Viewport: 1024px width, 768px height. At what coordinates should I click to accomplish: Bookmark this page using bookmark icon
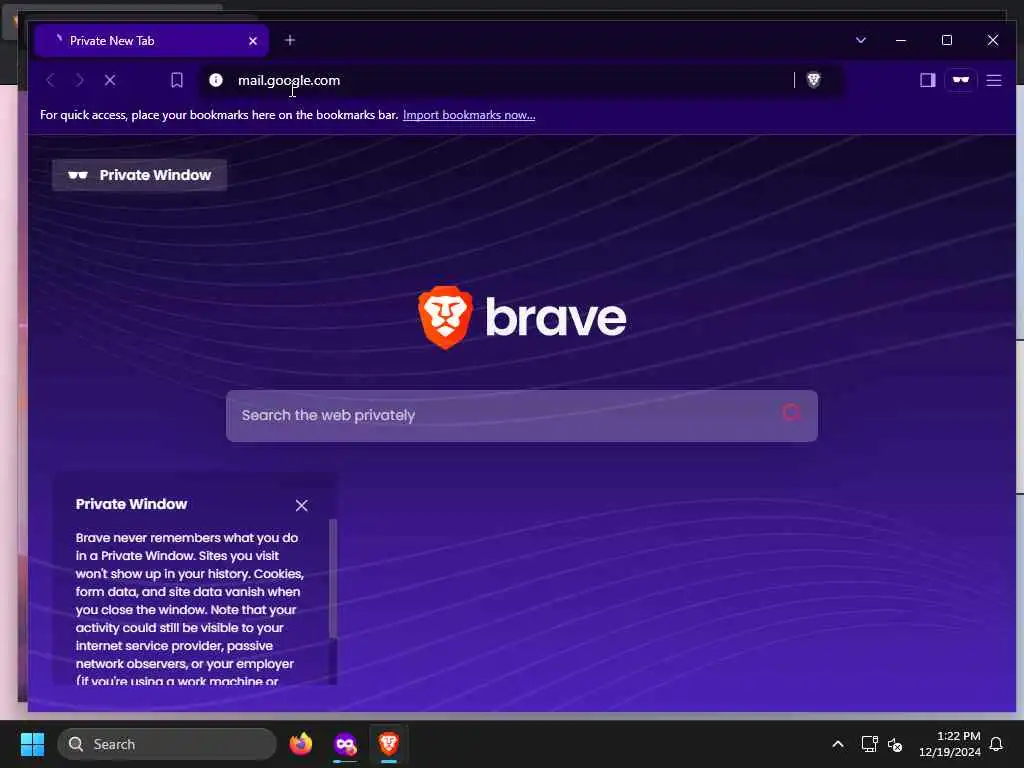pyautogui.click(x=176, y=80)
